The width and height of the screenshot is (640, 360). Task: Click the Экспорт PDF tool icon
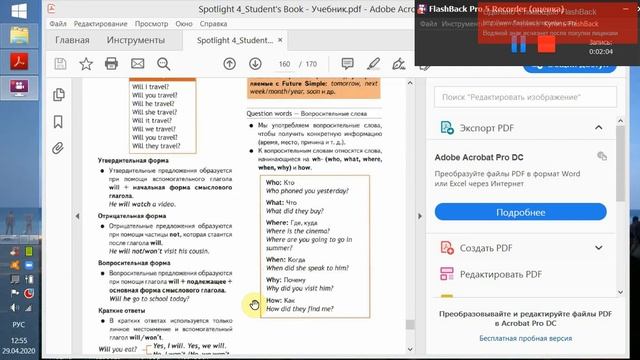[447, 128]
